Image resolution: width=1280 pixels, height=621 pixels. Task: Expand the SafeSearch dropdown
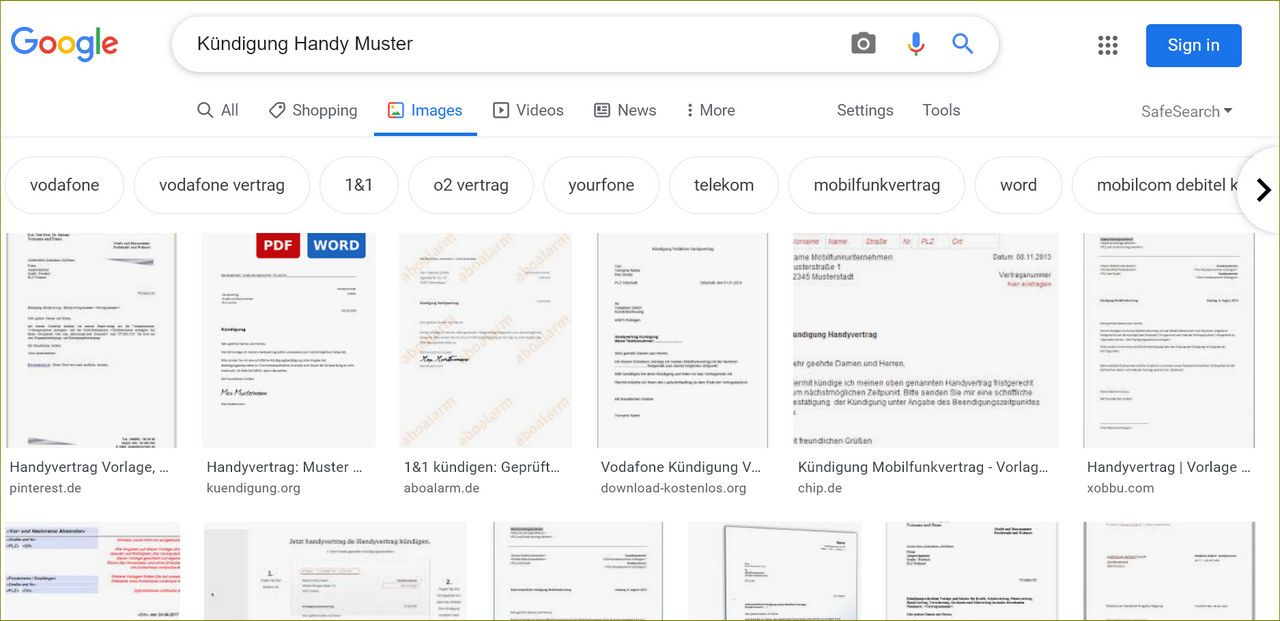1187,111
